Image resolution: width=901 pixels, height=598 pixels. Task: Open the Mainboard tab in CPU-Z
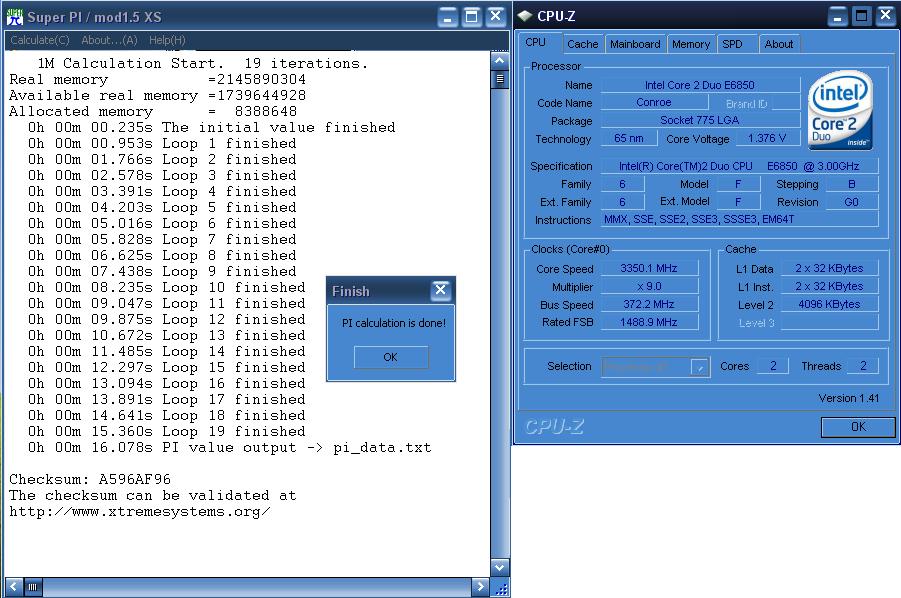tap(635, 44)
